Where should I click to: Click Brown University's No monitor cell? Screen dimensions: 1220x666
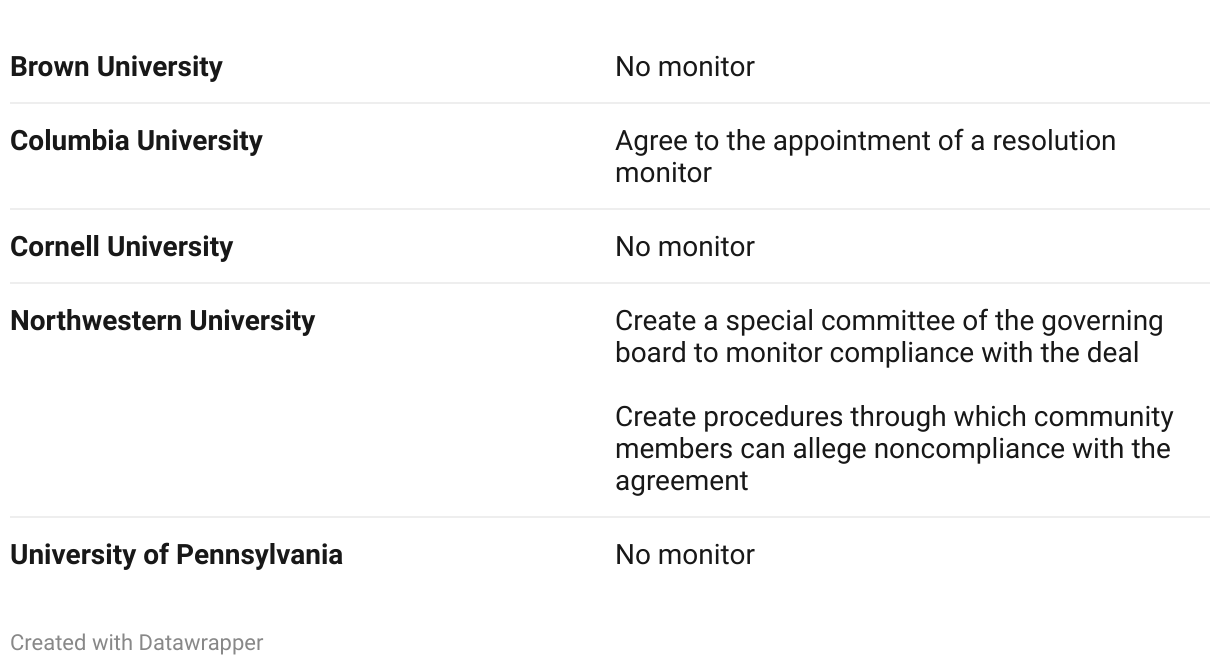tap(684, 67)
